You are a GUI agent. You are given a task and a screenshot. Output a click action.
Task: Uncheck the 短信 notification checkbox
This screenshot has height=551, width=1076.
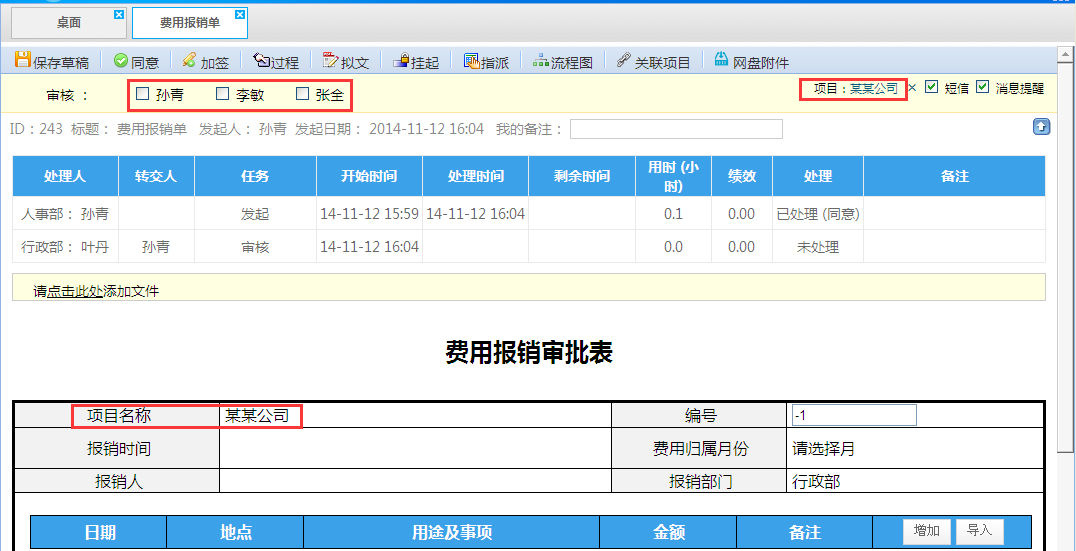click(931, 87)
